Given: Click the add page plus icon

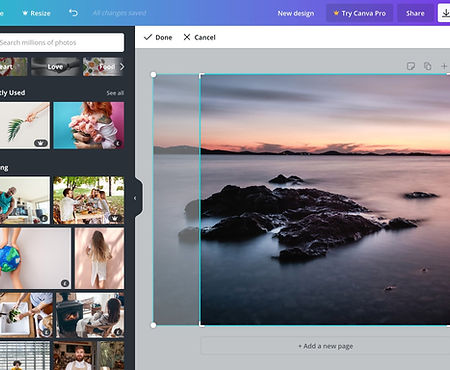Looking at the screenshot, I should tap(444, 66).
